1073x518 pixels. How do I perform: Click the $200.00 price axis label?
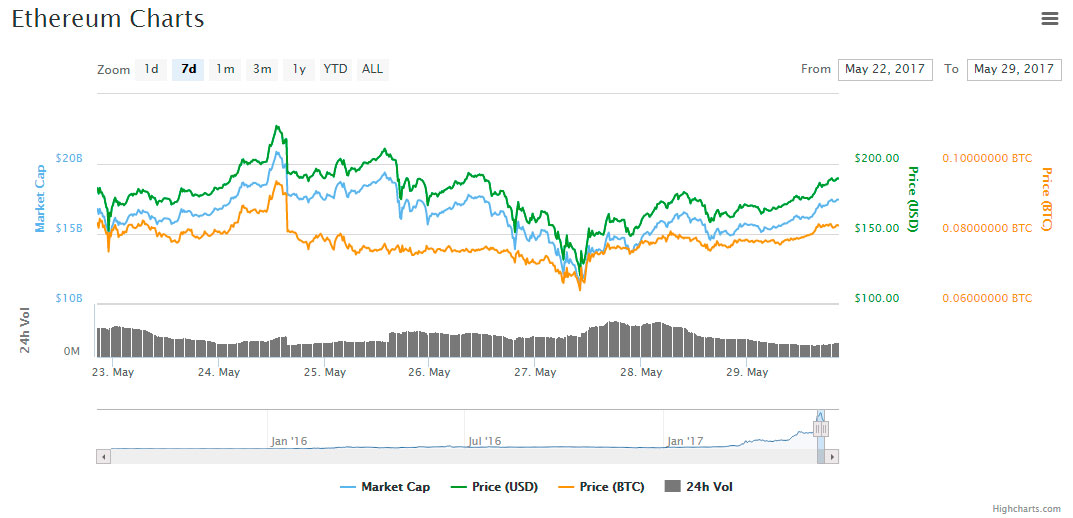[877, 158]
